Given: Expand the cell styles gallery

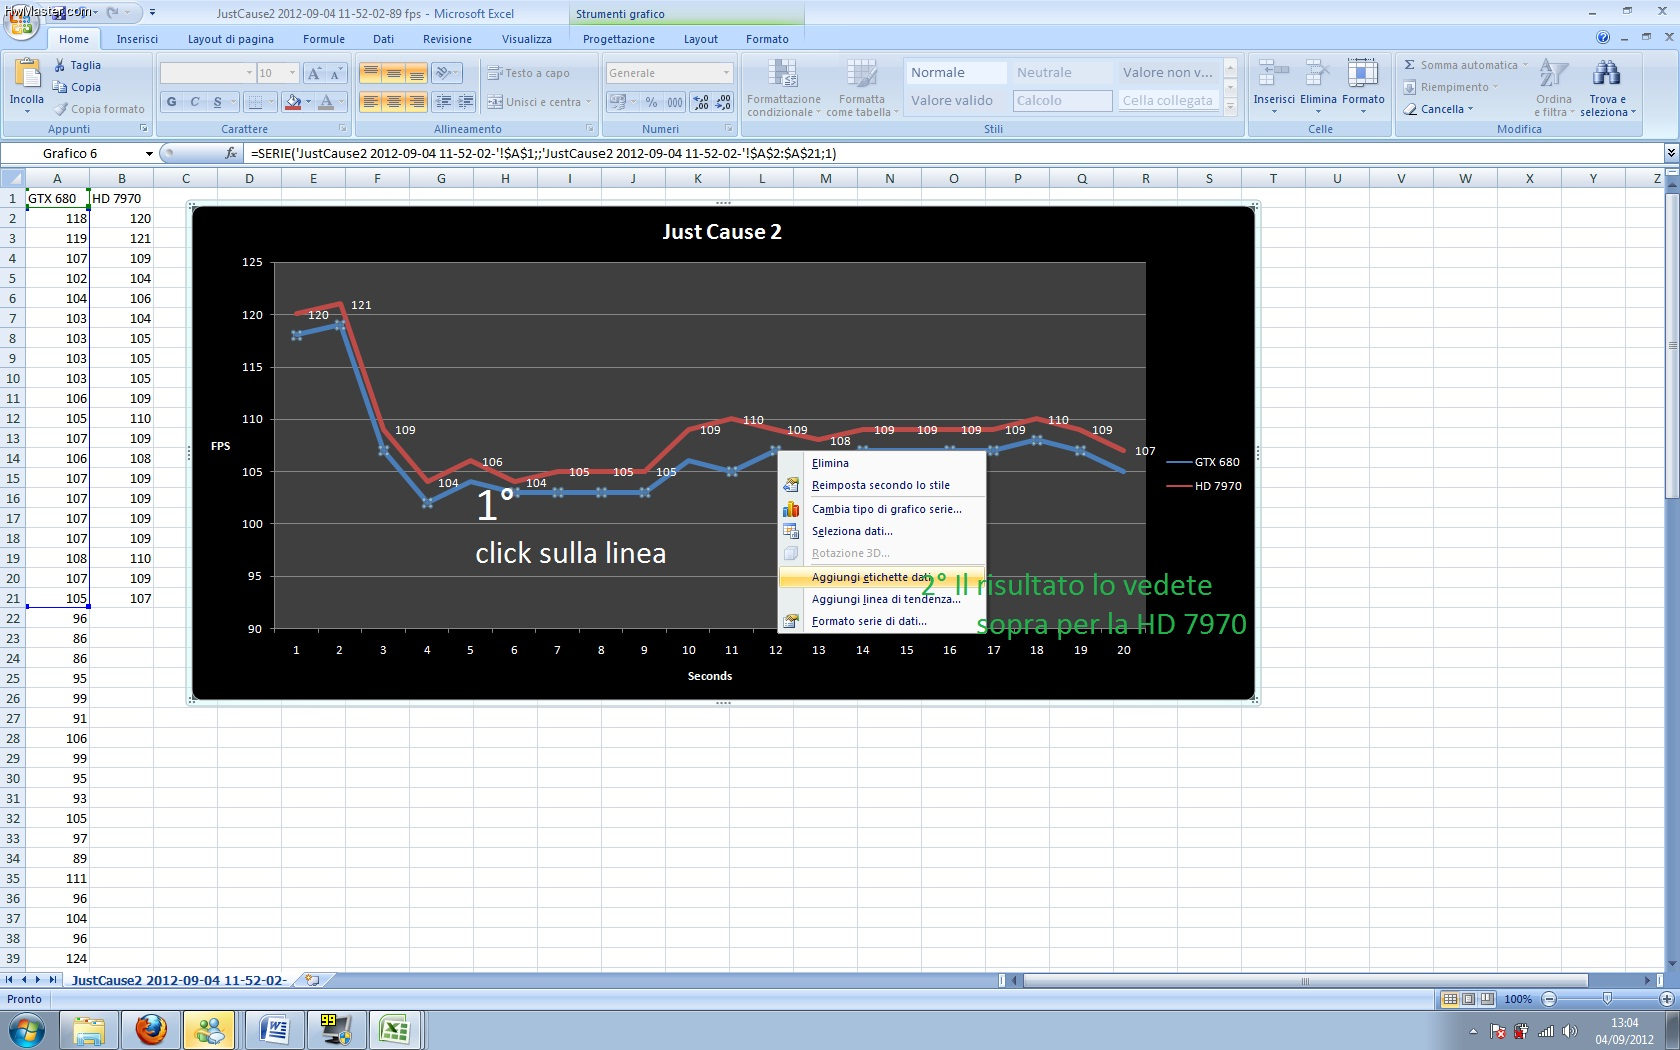Looking at the screenshot, I should [x=1231, y=107].
